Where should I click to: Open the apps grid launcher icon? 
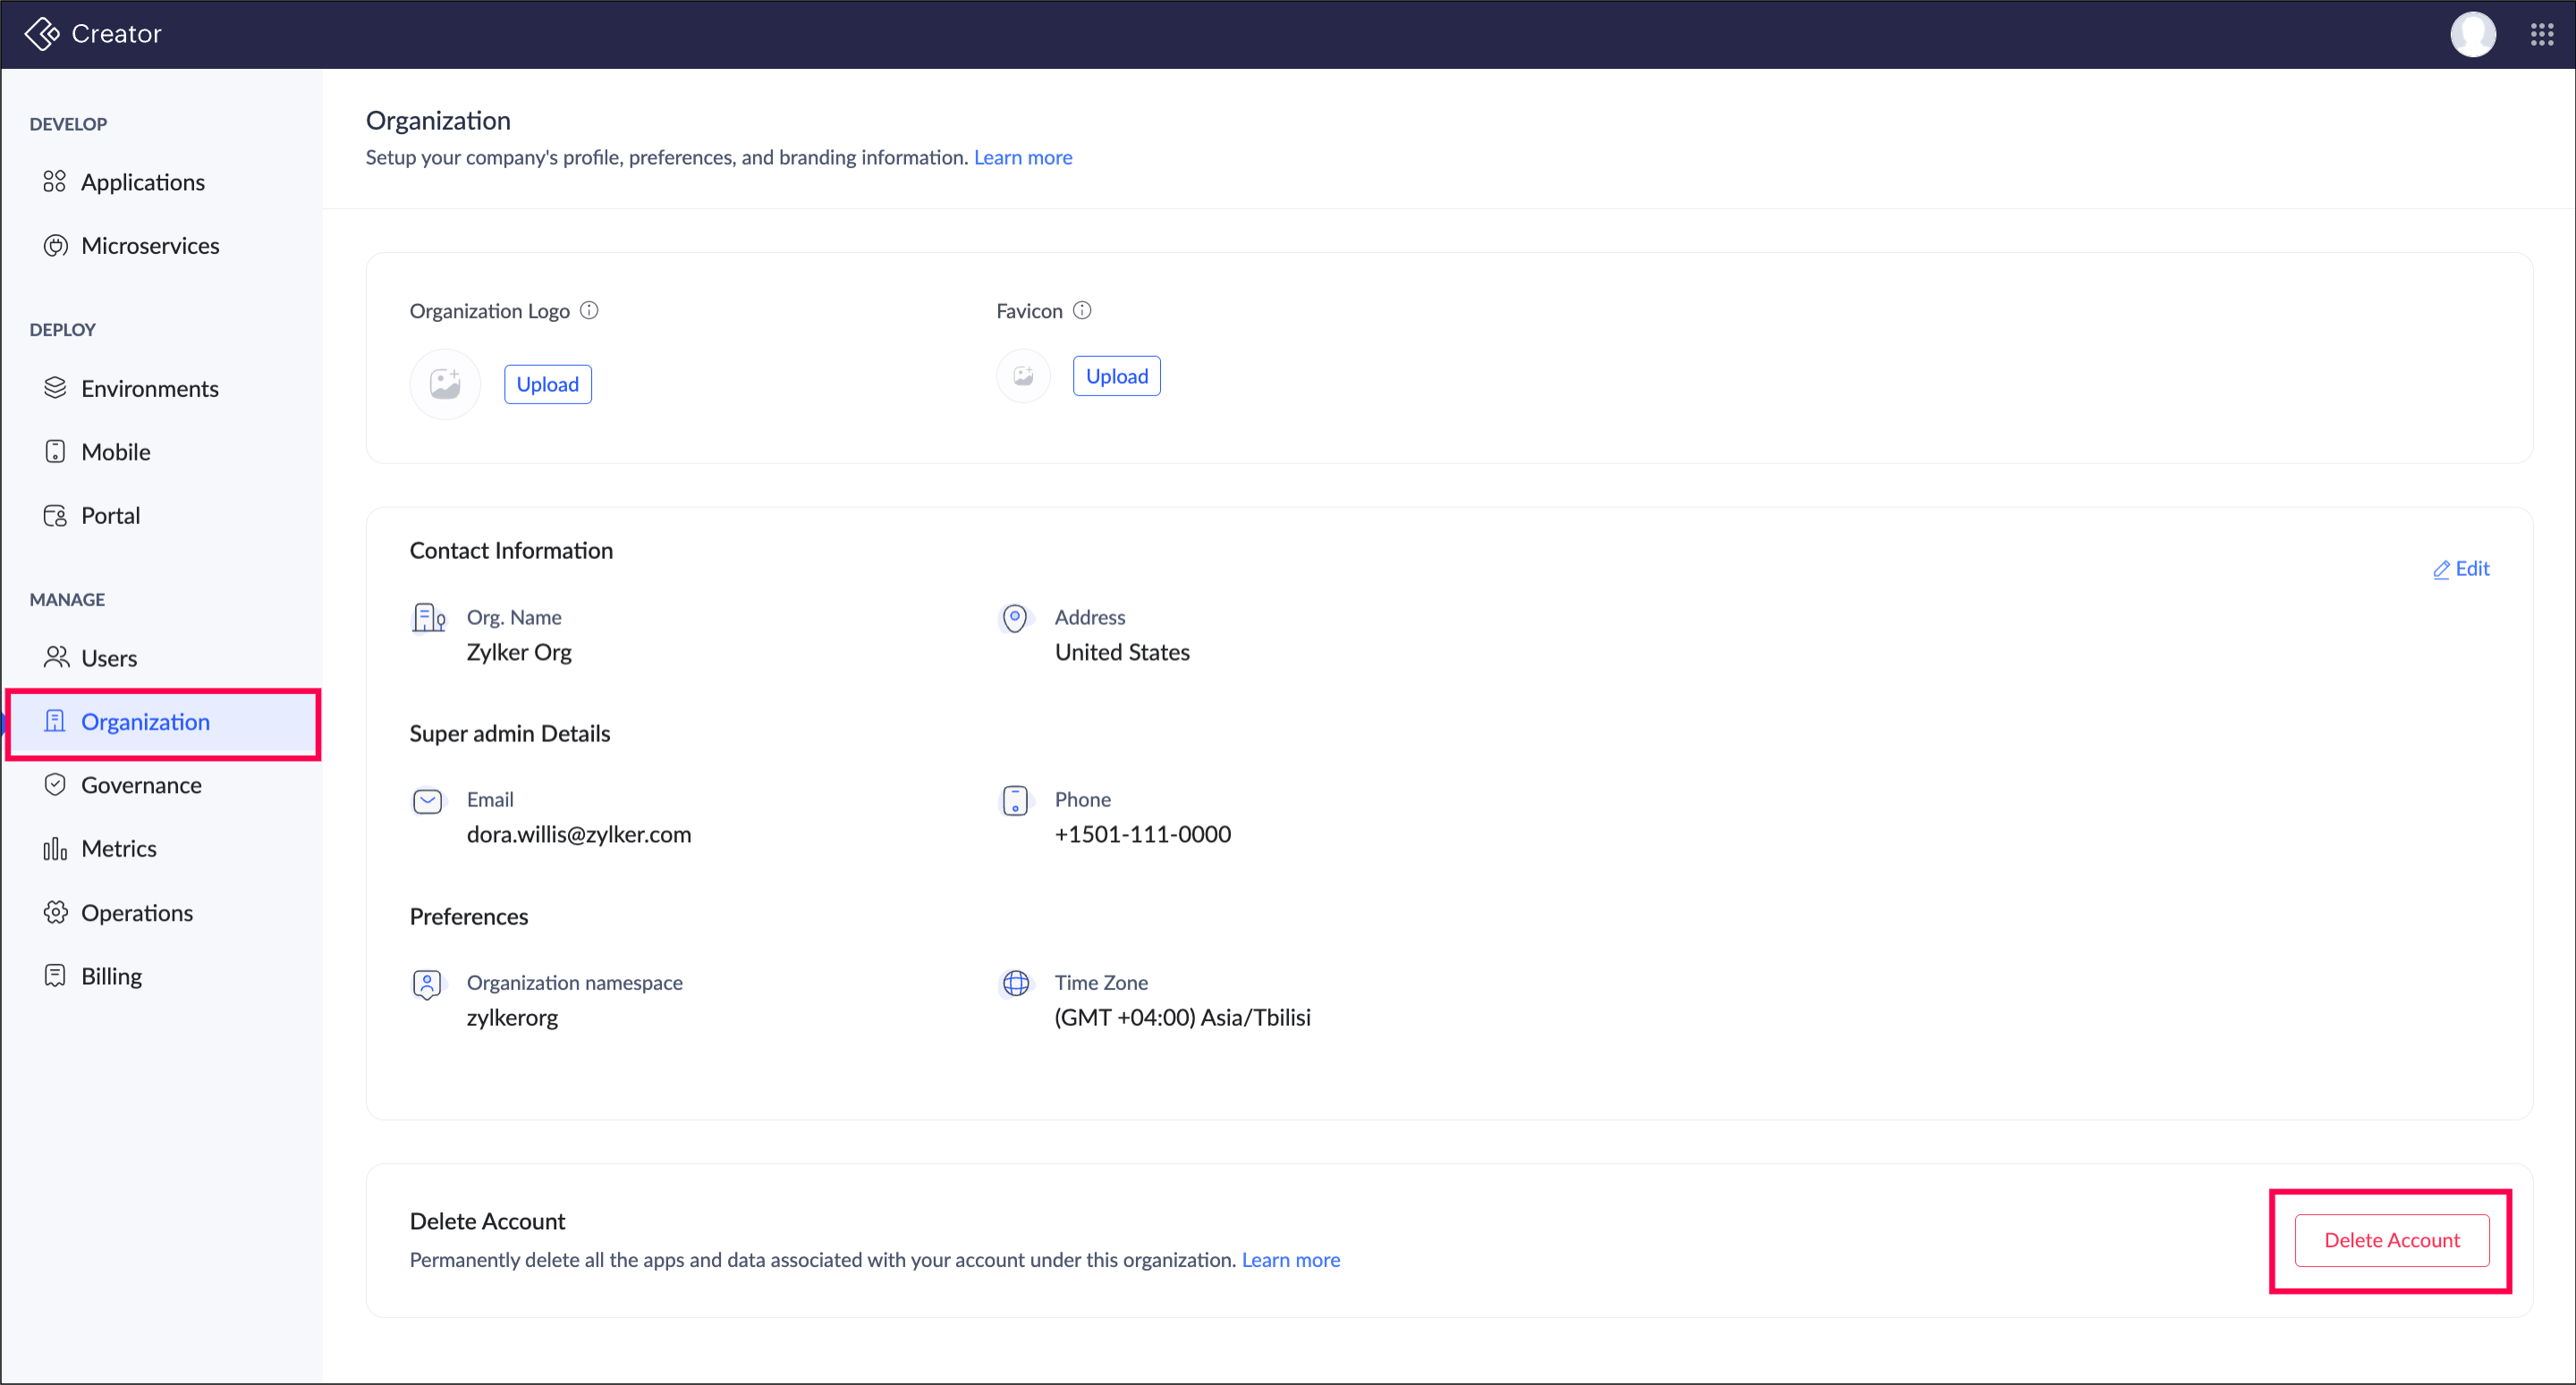(x=2542, y=34)
